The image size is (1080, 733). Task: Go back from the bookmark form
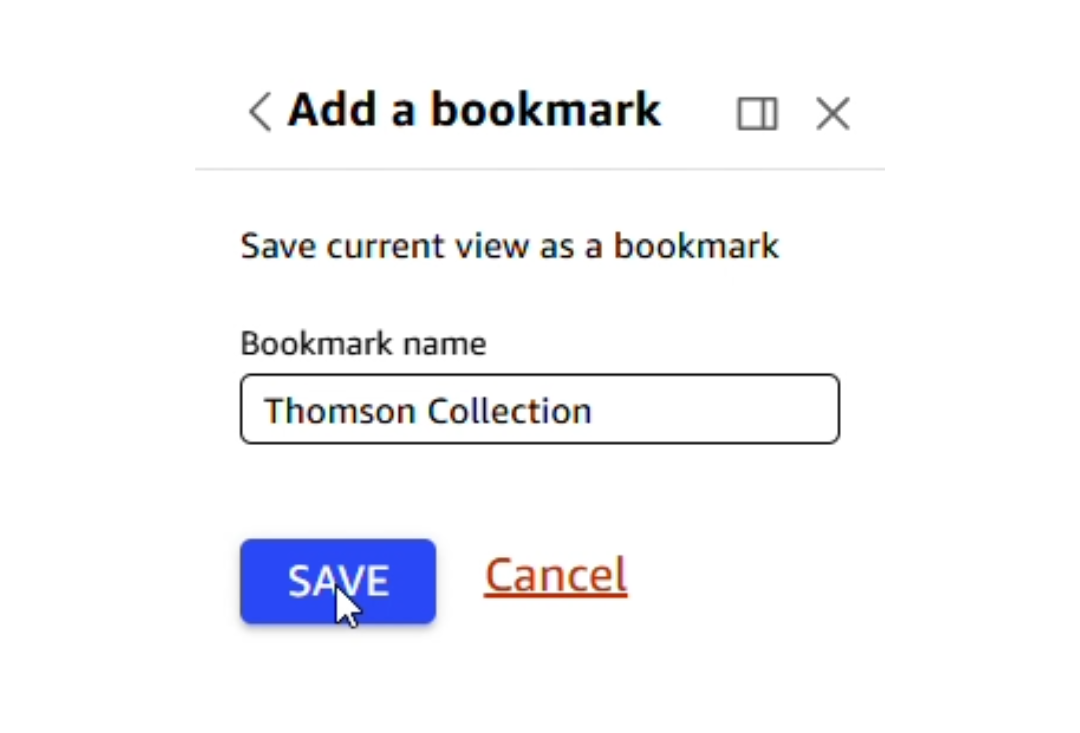[x=260, y=112]
